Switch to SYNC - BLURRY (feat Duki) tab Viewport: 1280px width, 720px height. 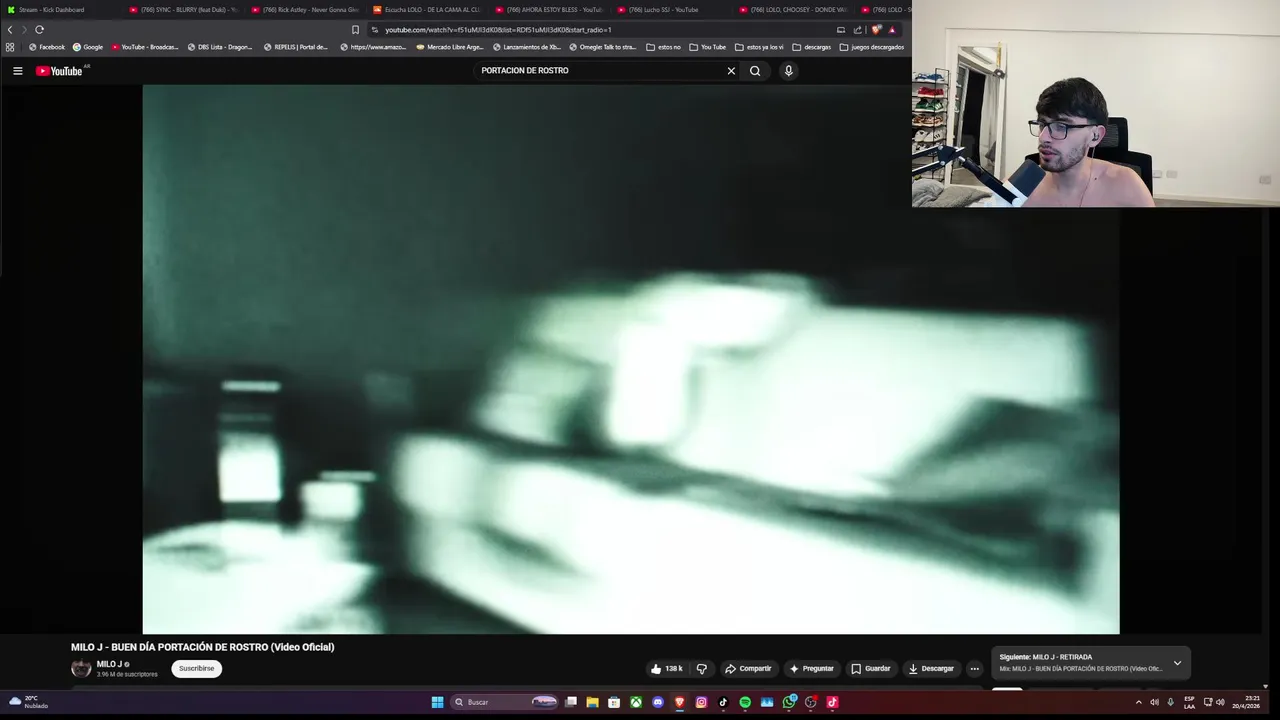click(183, 10)
